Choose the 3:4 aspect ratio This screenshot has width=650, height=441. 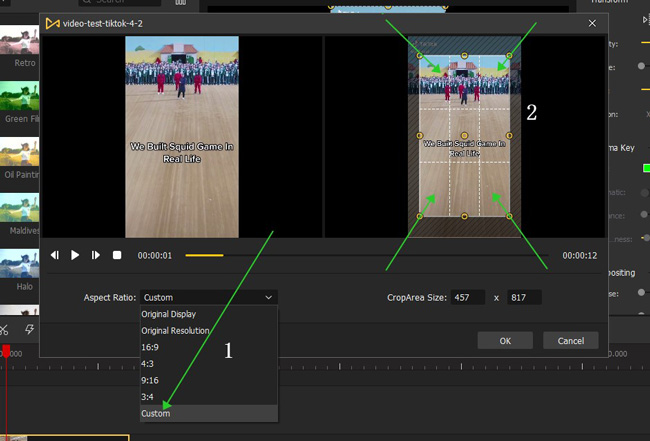click(209, 397)
